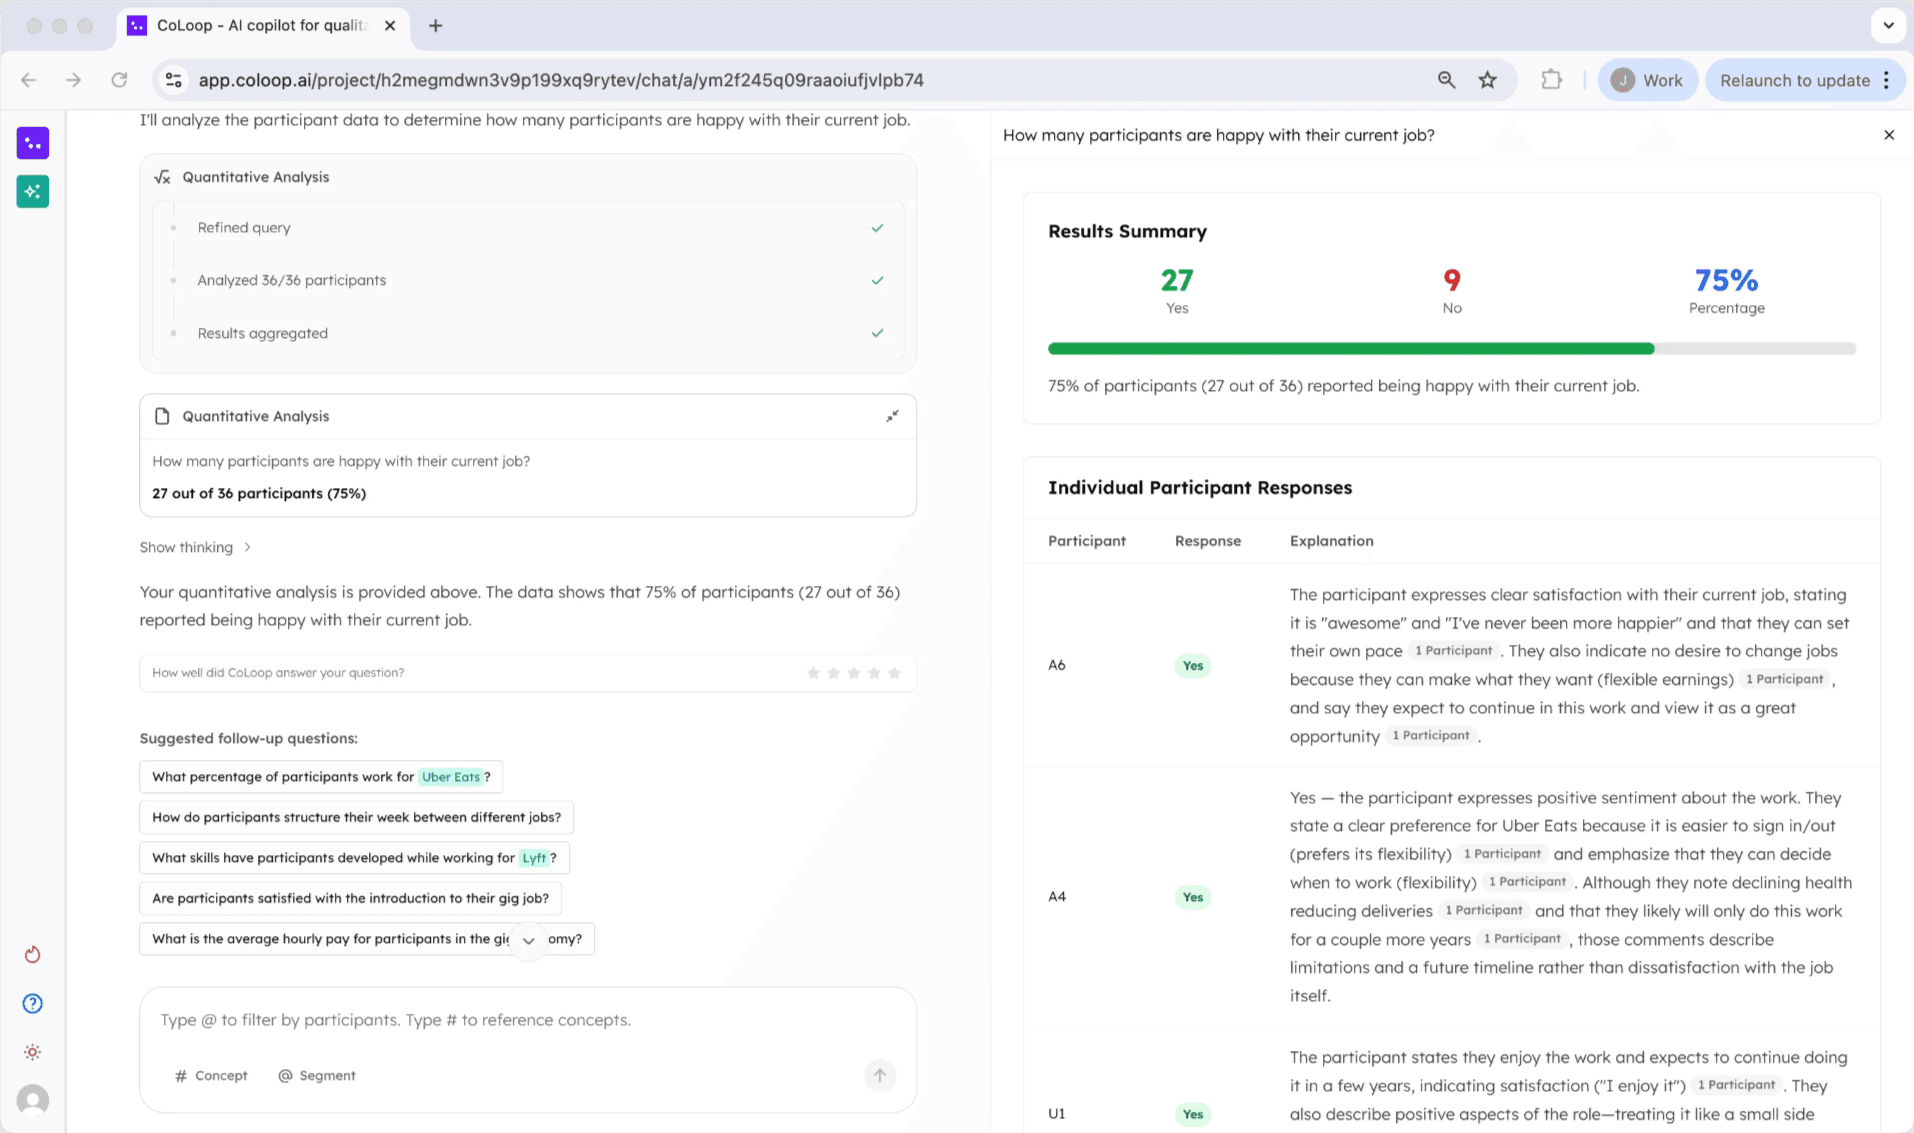Open a new browser tab
The height and width of the screenshot is (1133, 1914).
(x=435, y=26)
